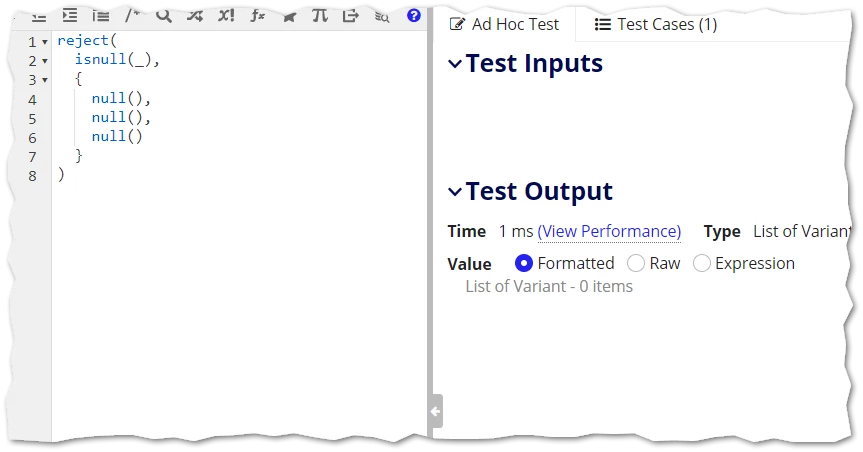The height and width of the screenshot is (452, 863).
Task: Click the format expression list icon
Action: (x=101, y=15)
